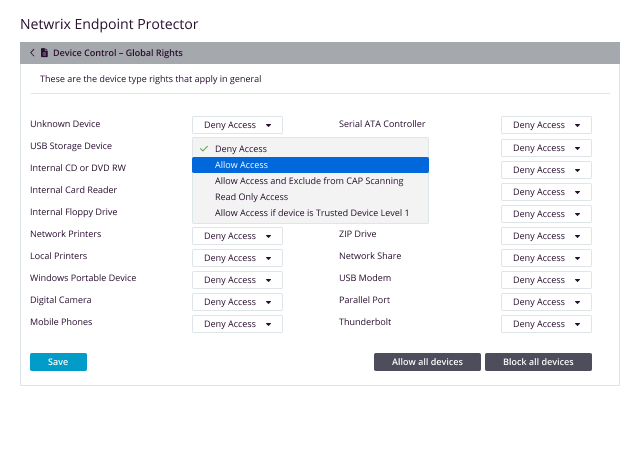Open the Windows Portable Device access dropdown

coord(237,280)
